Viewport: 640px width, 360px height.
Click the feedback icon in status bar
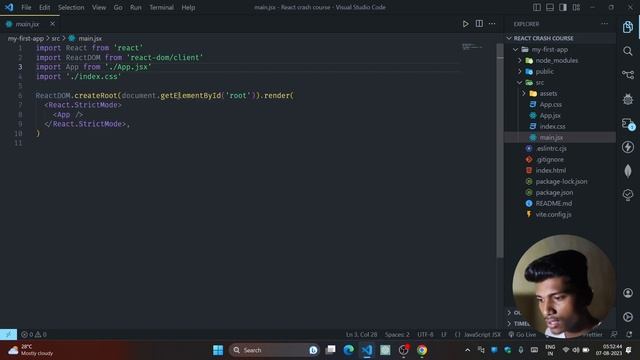point(614,334)
